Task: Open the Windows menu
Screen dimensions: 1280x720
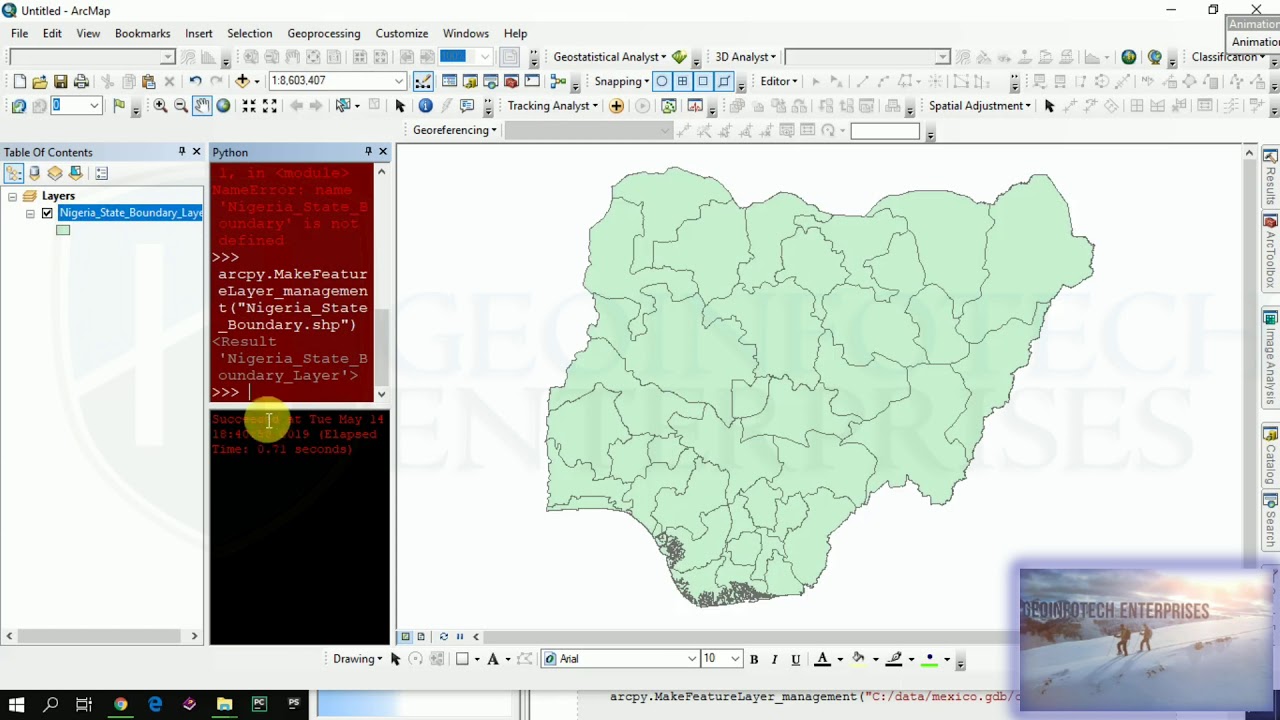Action: click(x=466, y=33)
